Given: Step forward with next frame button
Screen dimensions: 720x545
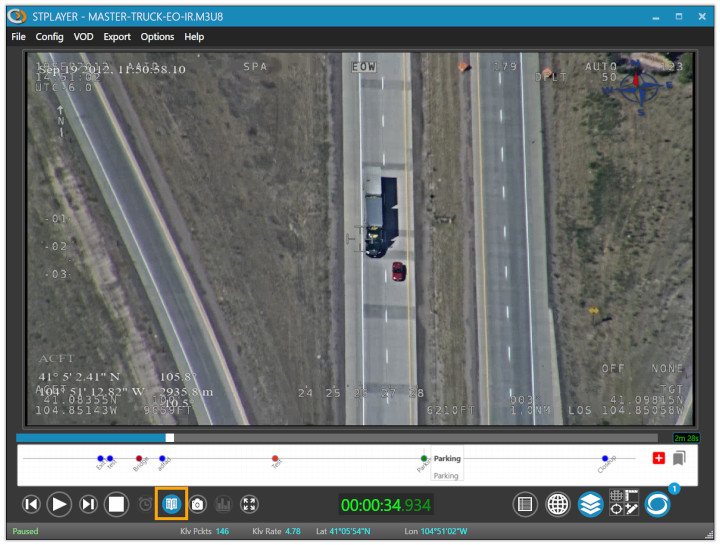Looking at the screenshot, I should click(x=88, y=505).
